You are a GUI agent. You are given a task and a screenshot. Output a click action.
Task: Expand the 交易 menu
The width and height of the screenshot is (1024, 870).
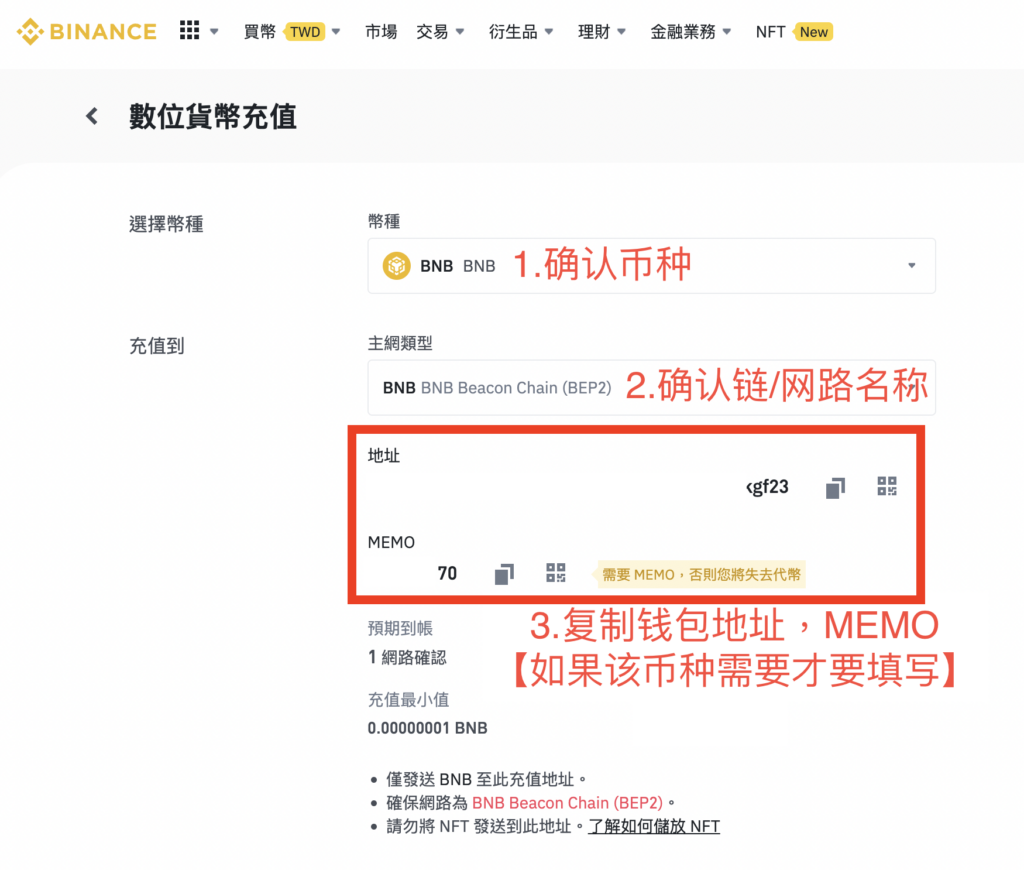coord(440,31)
